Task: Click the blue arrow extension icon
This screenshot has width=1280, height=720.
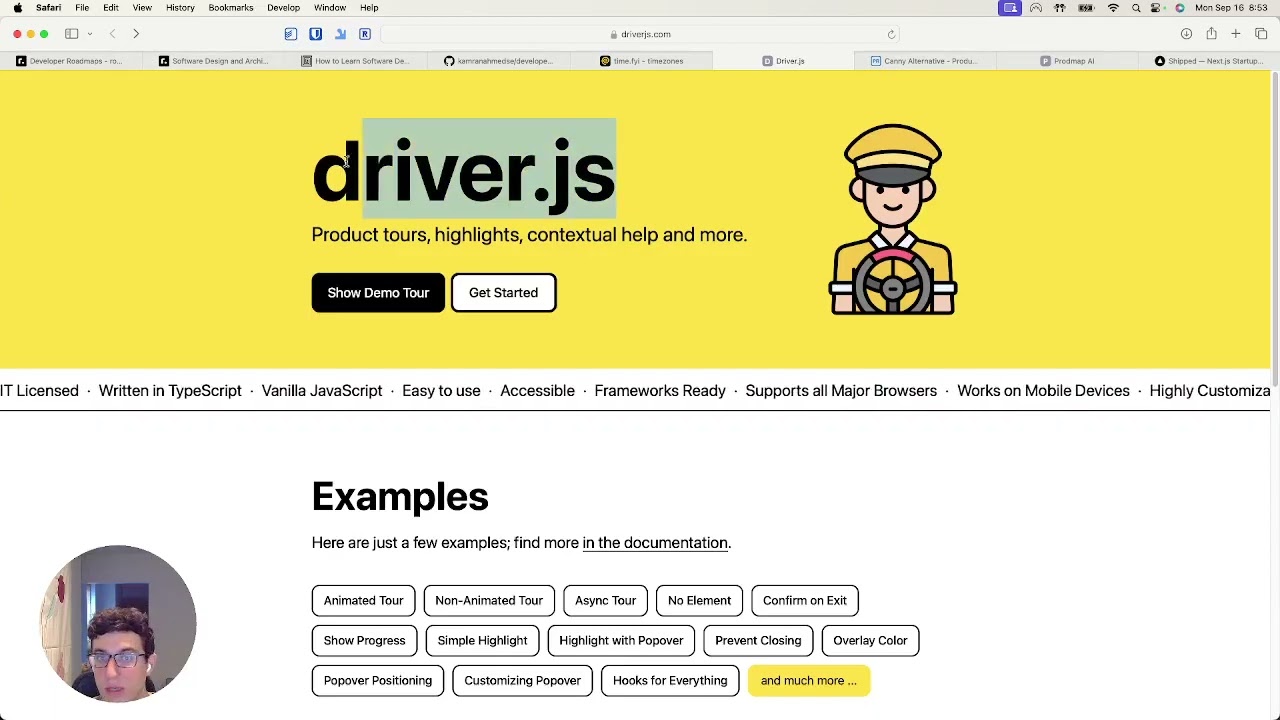Action: (x=340, y=34)
